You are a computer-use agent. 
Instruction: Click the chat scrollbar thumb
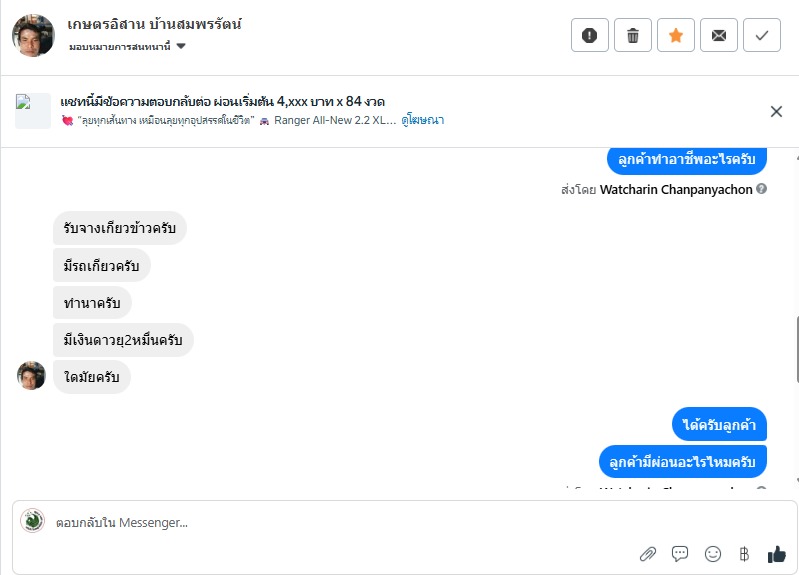(796, 350)
